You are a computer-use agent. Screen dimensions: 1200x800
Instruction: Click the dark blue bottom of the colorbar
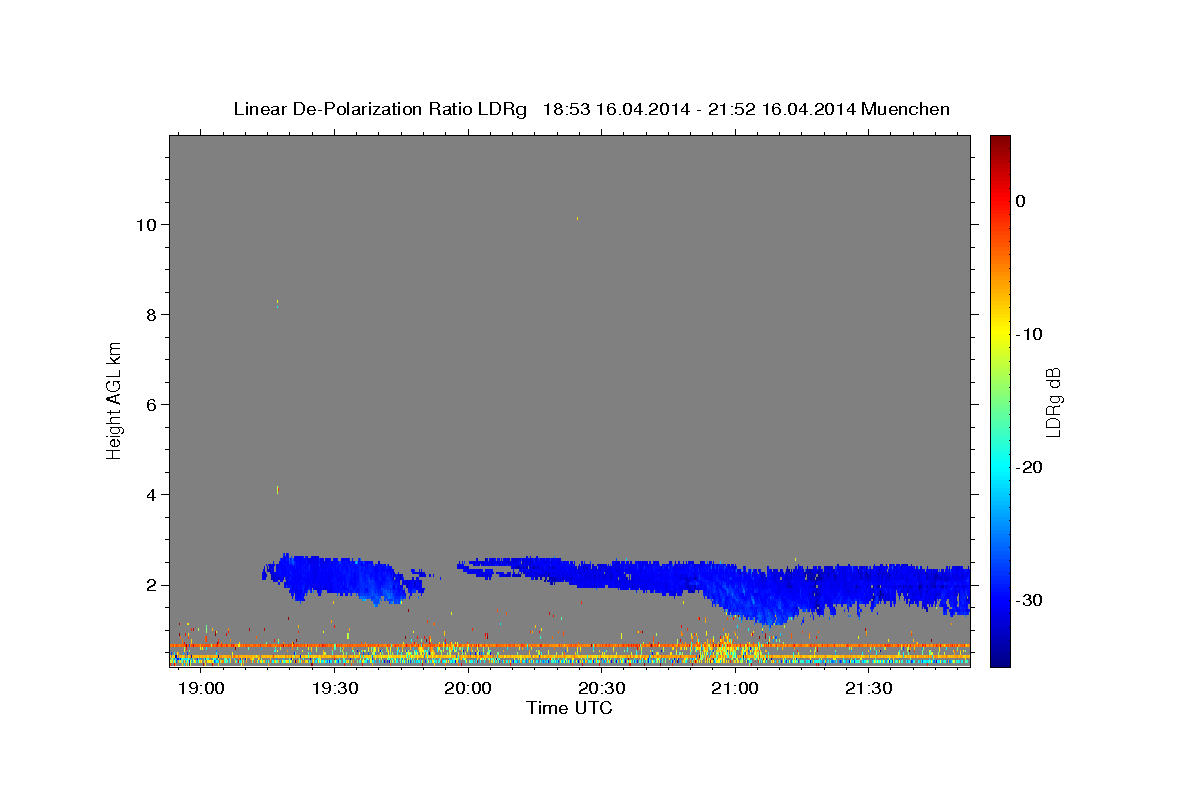1000,650
